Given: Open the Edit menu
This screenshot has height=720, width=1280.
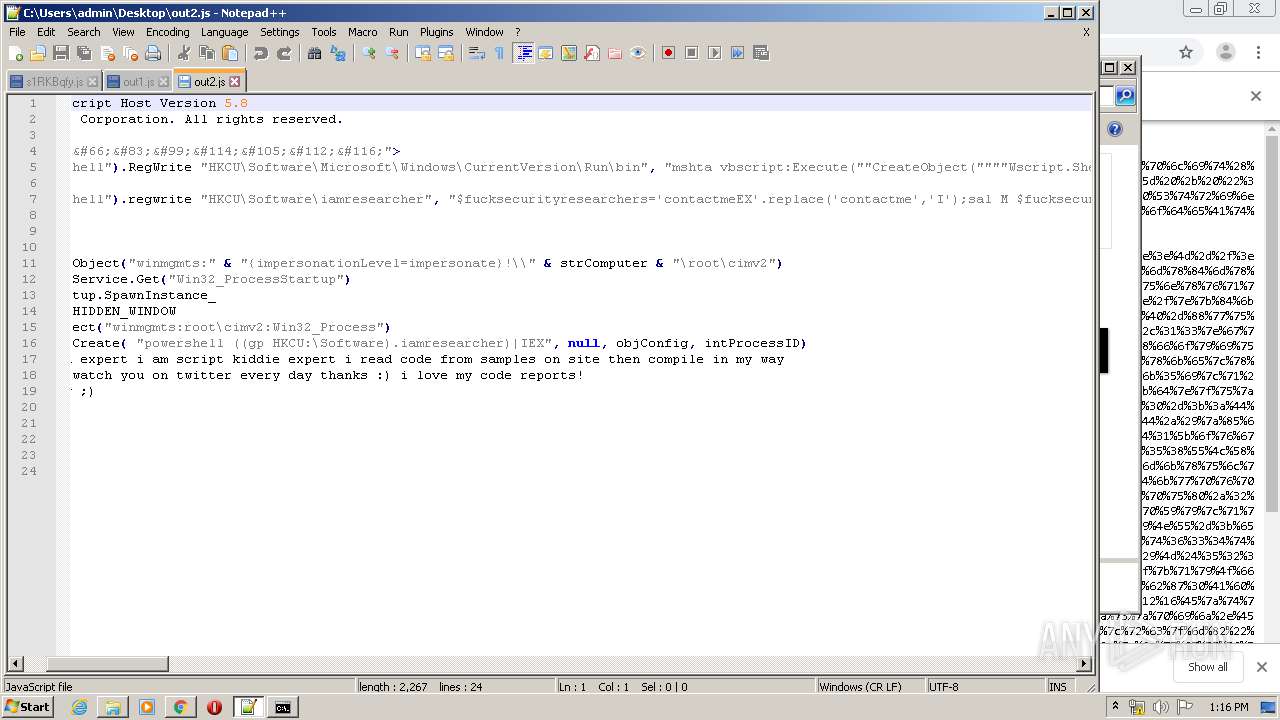Looking at the screenshot, I should (x=46, y=32).
